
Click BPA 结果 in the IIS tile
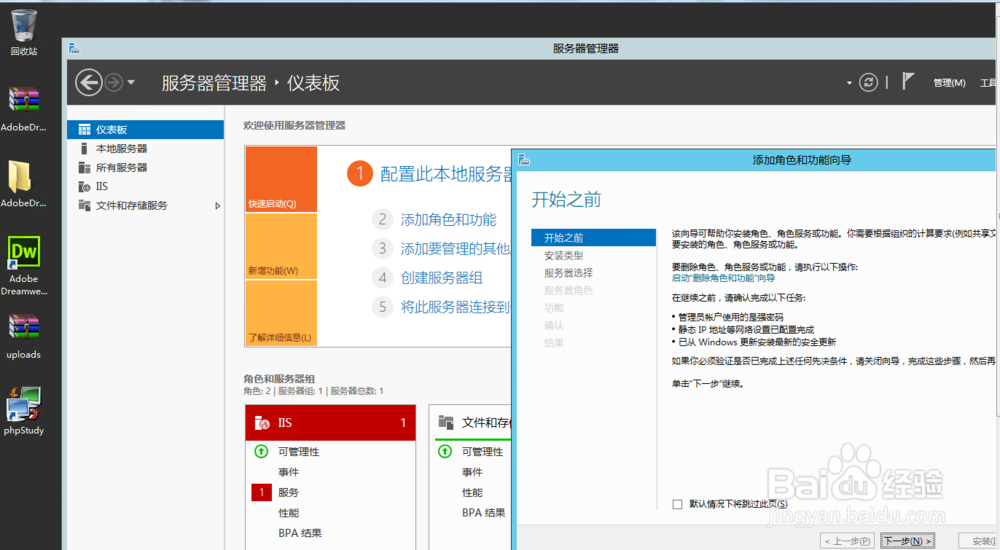[300, 533]
